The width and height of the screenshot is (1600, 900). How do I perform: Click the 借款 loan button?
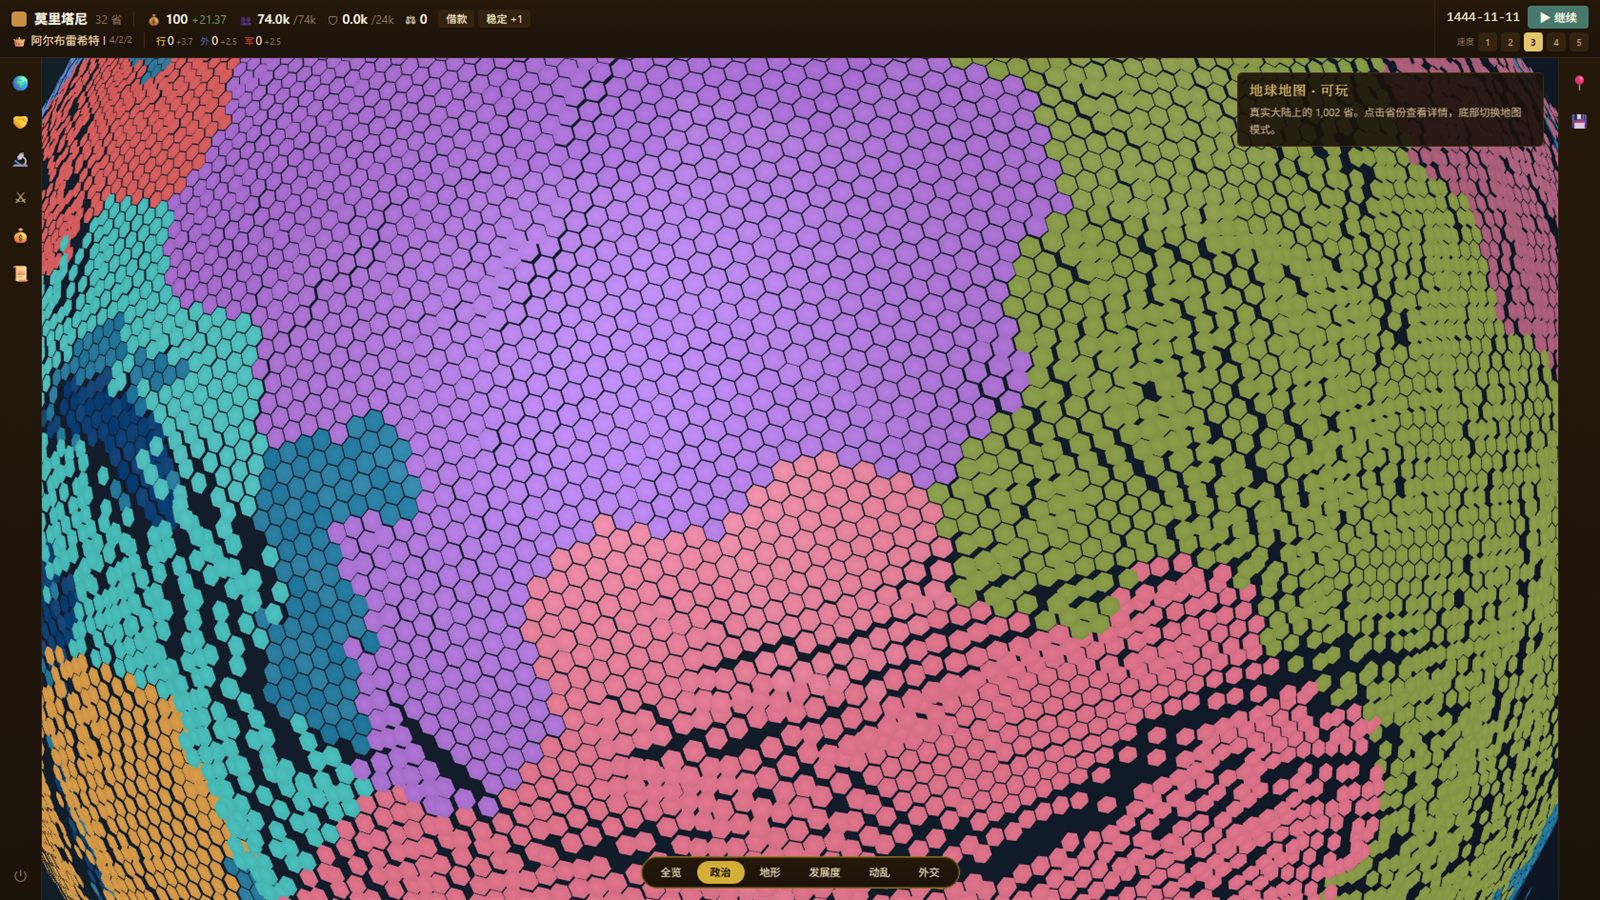456,19
